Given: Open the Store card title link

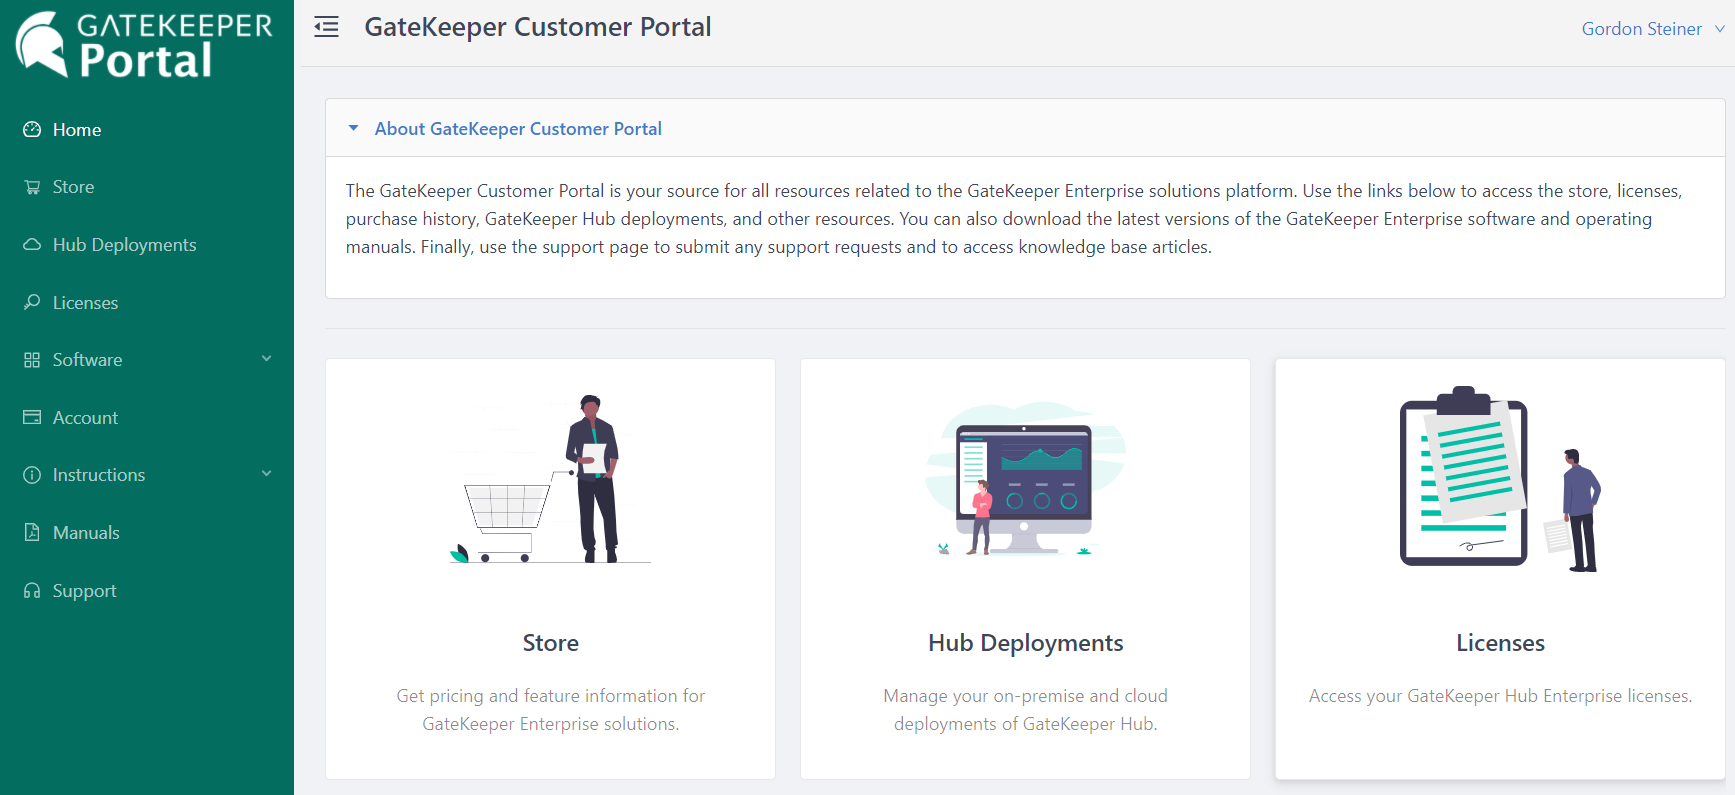Looking at the screenshot, I should 550,643.
